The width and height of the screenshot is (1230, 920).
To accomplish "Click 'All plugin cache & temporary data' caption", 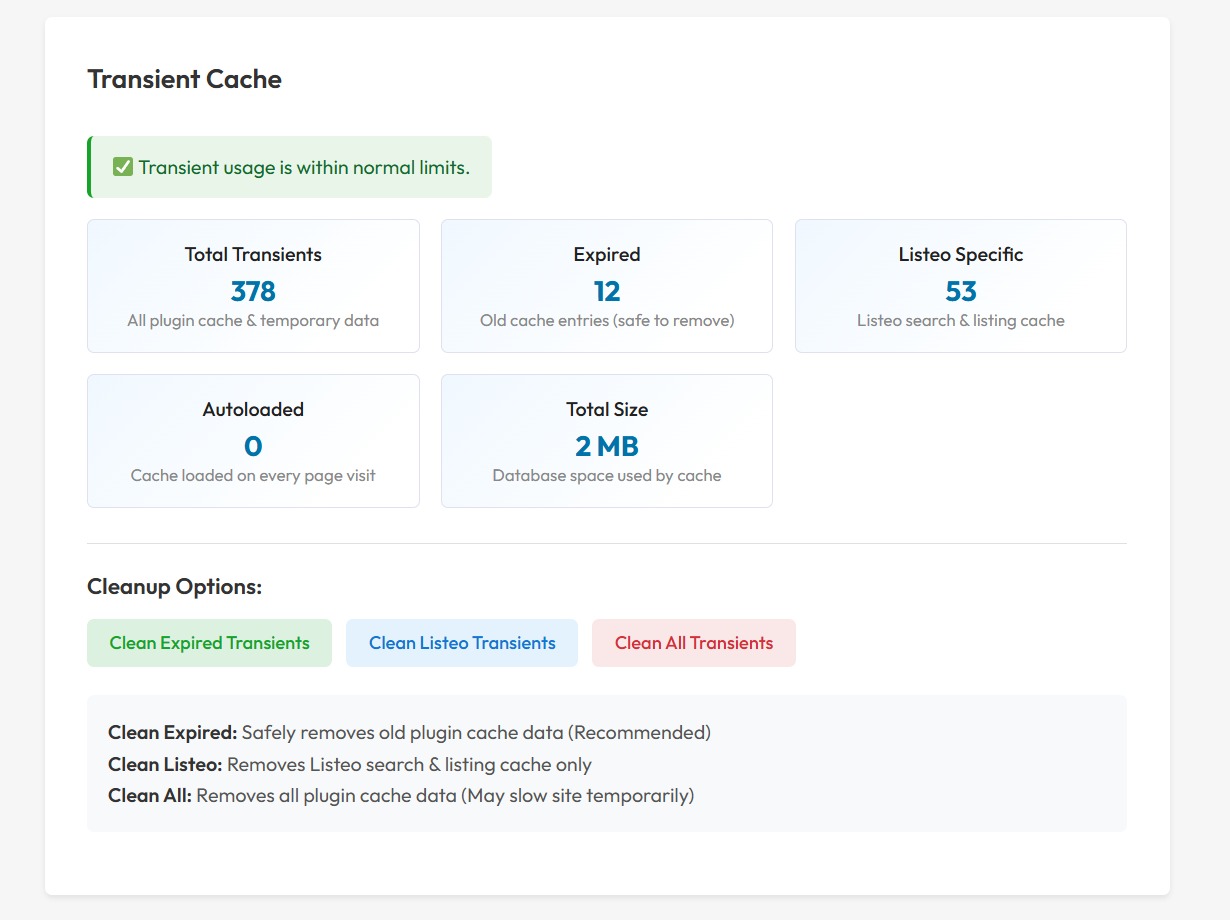I will click(253, 321).
